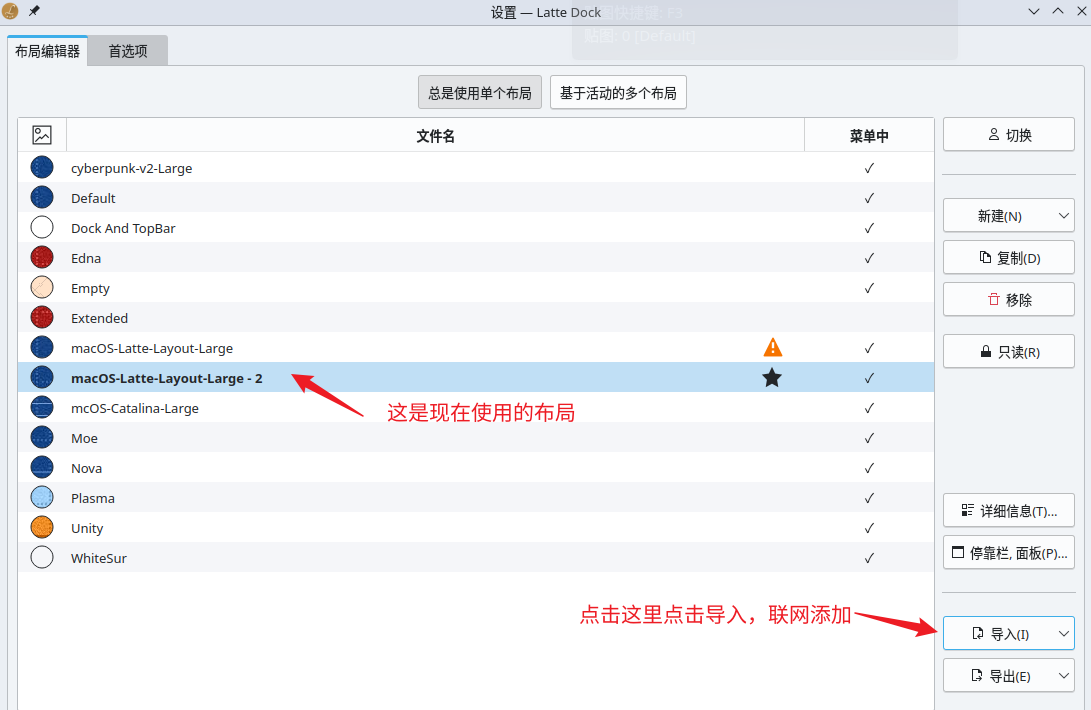1091x710 pixels.
Task: Select the Extended layout name
Action: tap(99, 318)
